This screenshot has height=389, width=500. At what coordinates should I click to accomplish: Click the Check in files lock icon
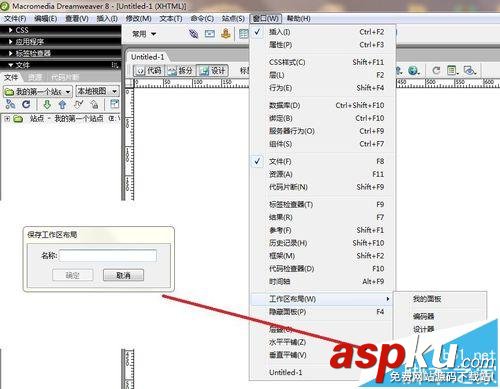coord(95,105)
